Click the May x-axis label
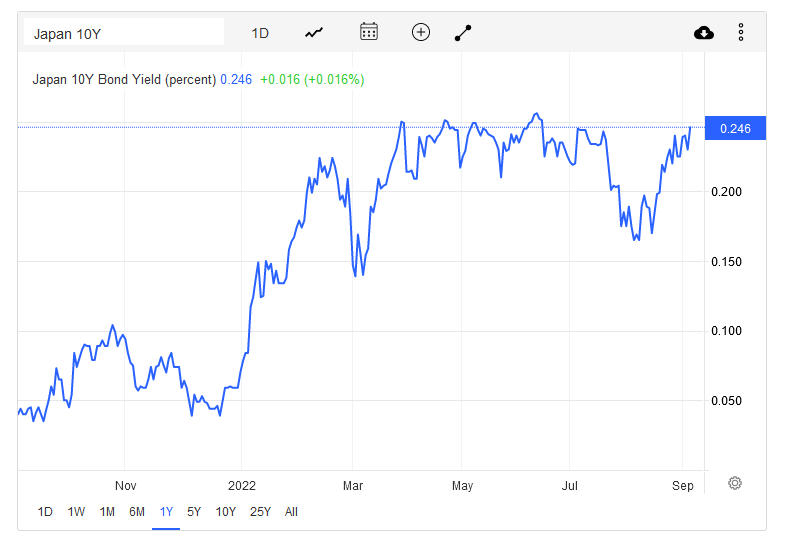This screenshot has height=548, width=788. (x=462, y=486)
